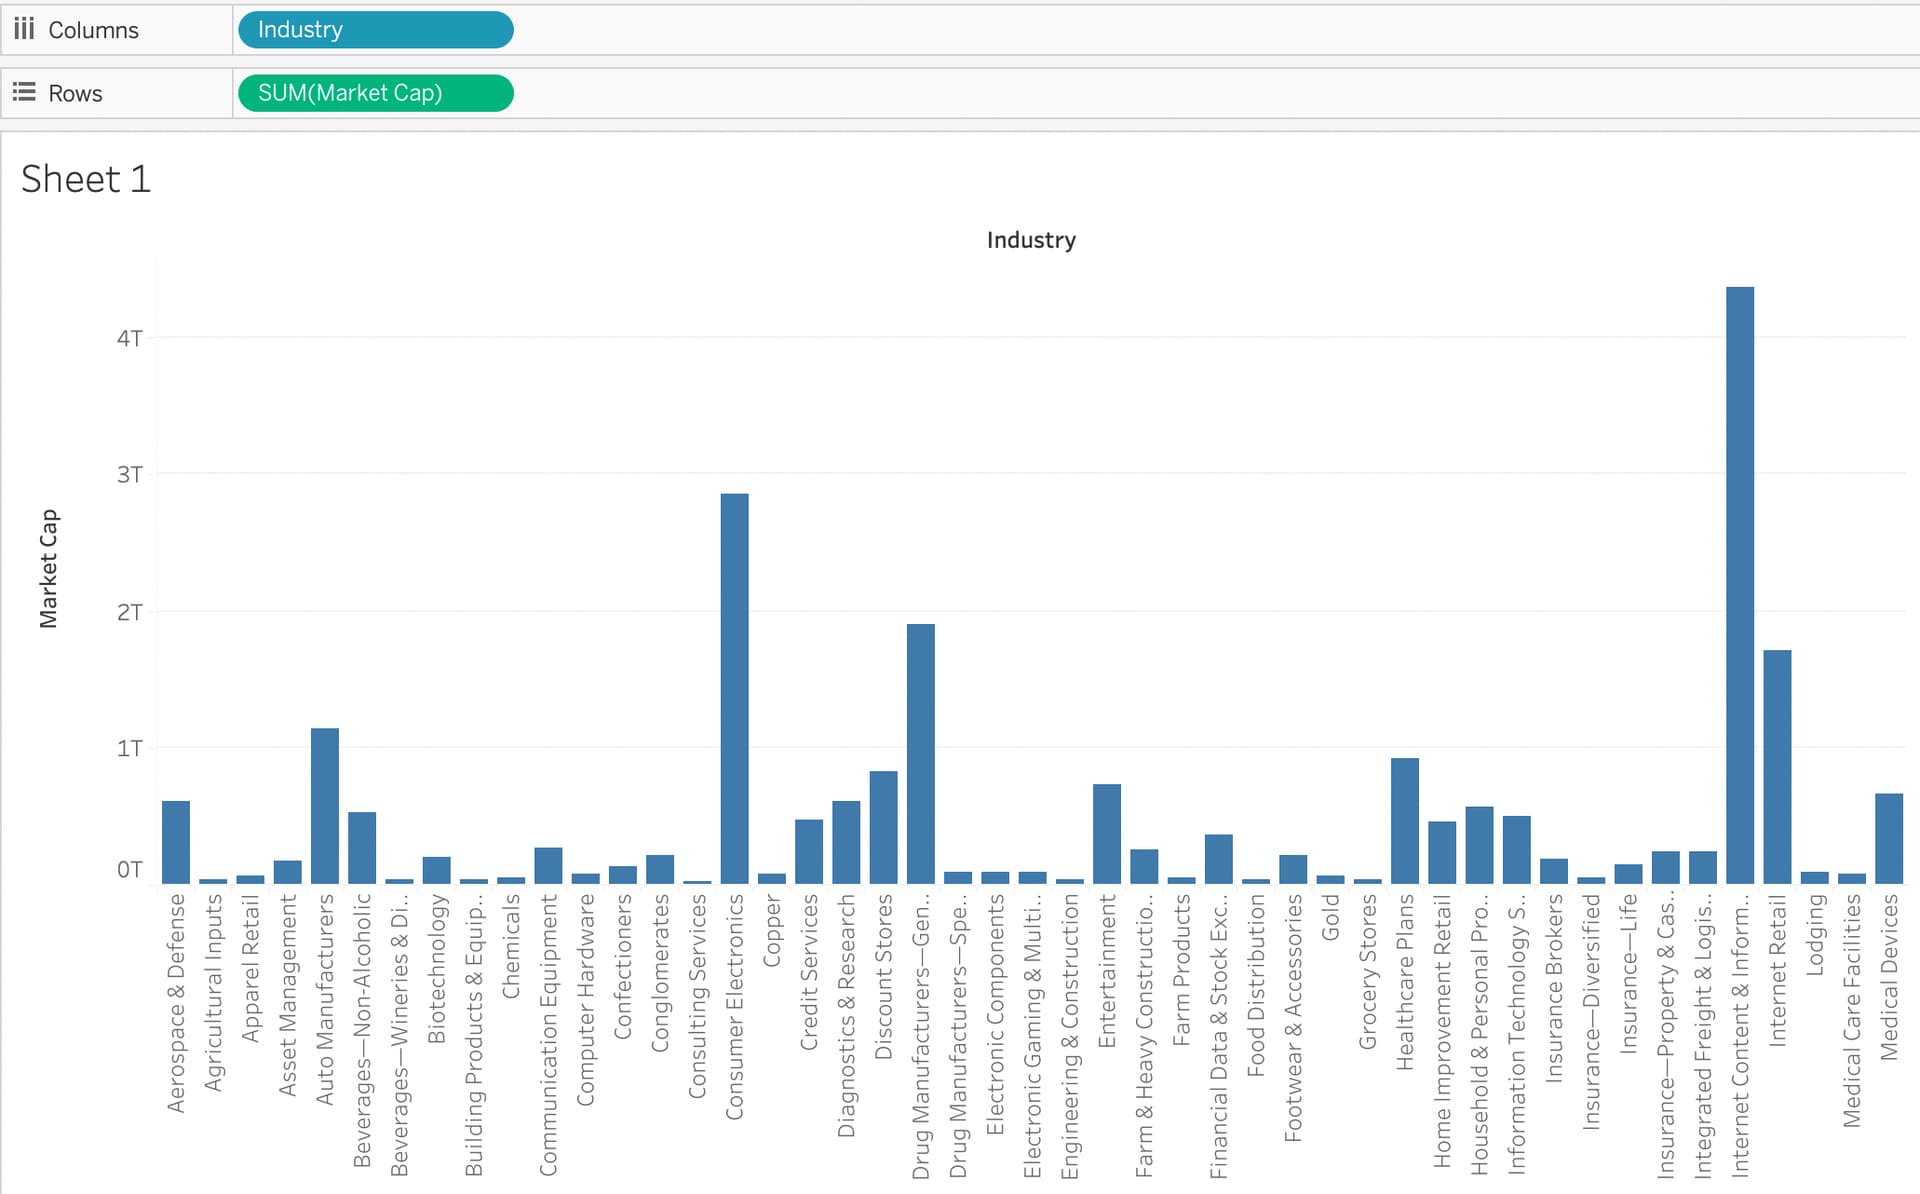Screen dimensions: 1920x1194
Task: Click the Aerospace & Defense axis label
Action: [x=176, y=1003]
